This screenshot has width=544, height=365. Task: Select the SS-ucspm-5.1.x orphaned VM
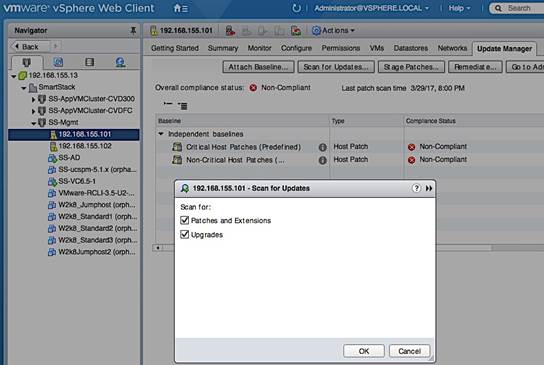[92, 170]
